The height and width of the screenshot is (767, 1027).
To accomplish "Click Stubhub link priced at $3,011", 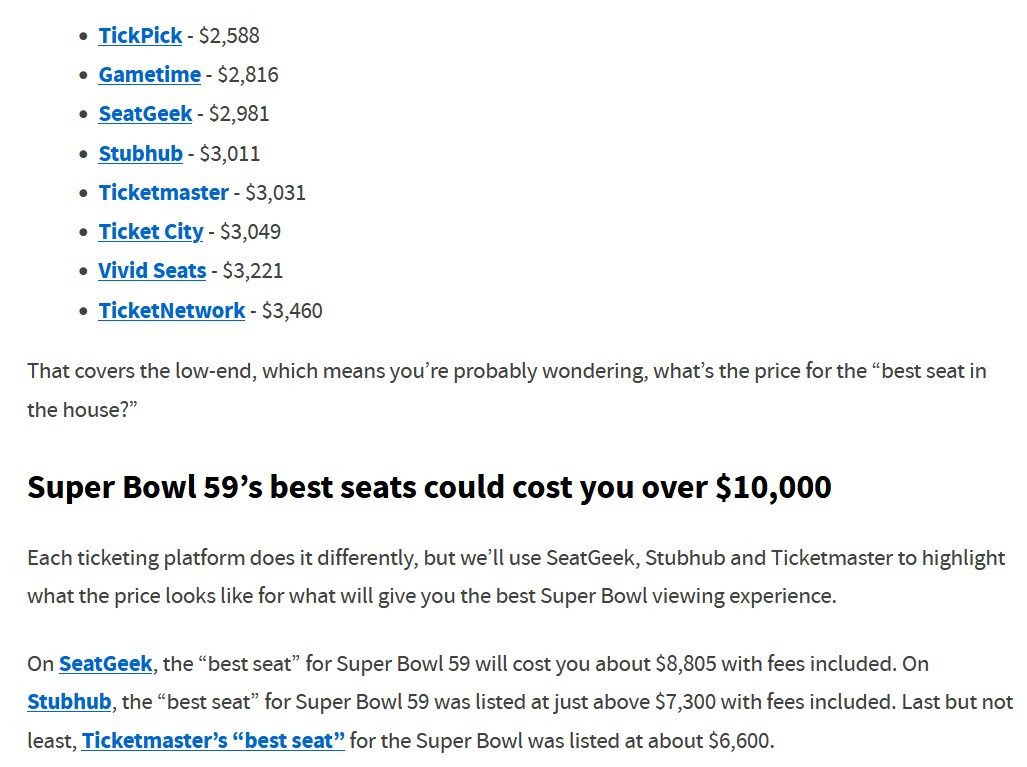I will pos(140,153).
